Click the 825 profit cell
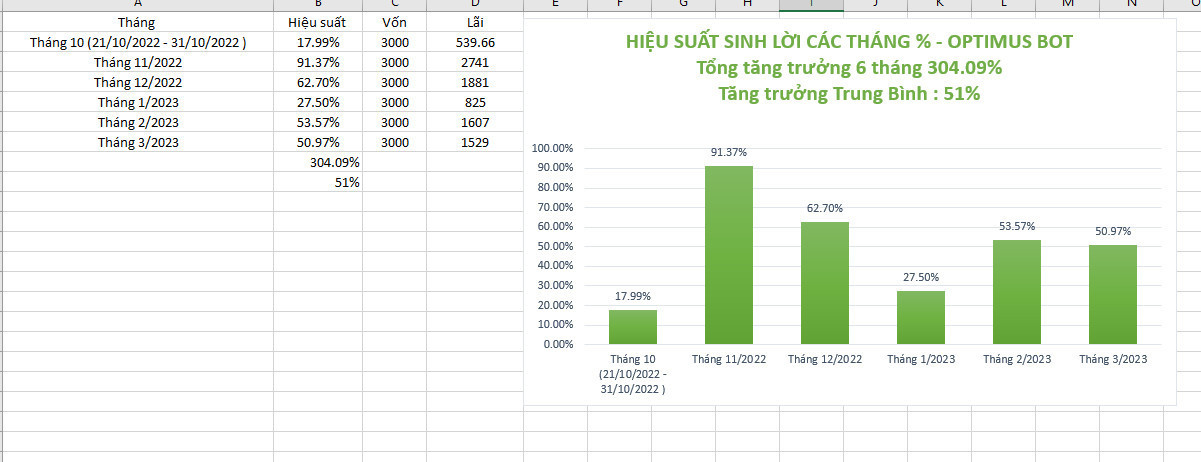The image size is (1201, 462). (474, 102)
